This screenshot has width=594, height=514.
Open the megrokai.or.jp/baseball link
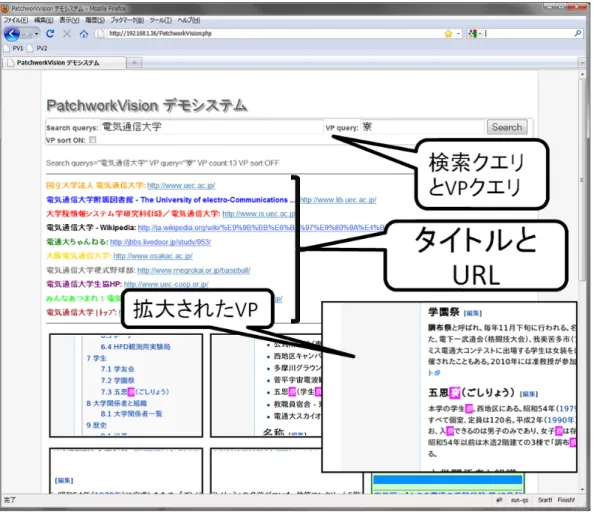[194, 270]
